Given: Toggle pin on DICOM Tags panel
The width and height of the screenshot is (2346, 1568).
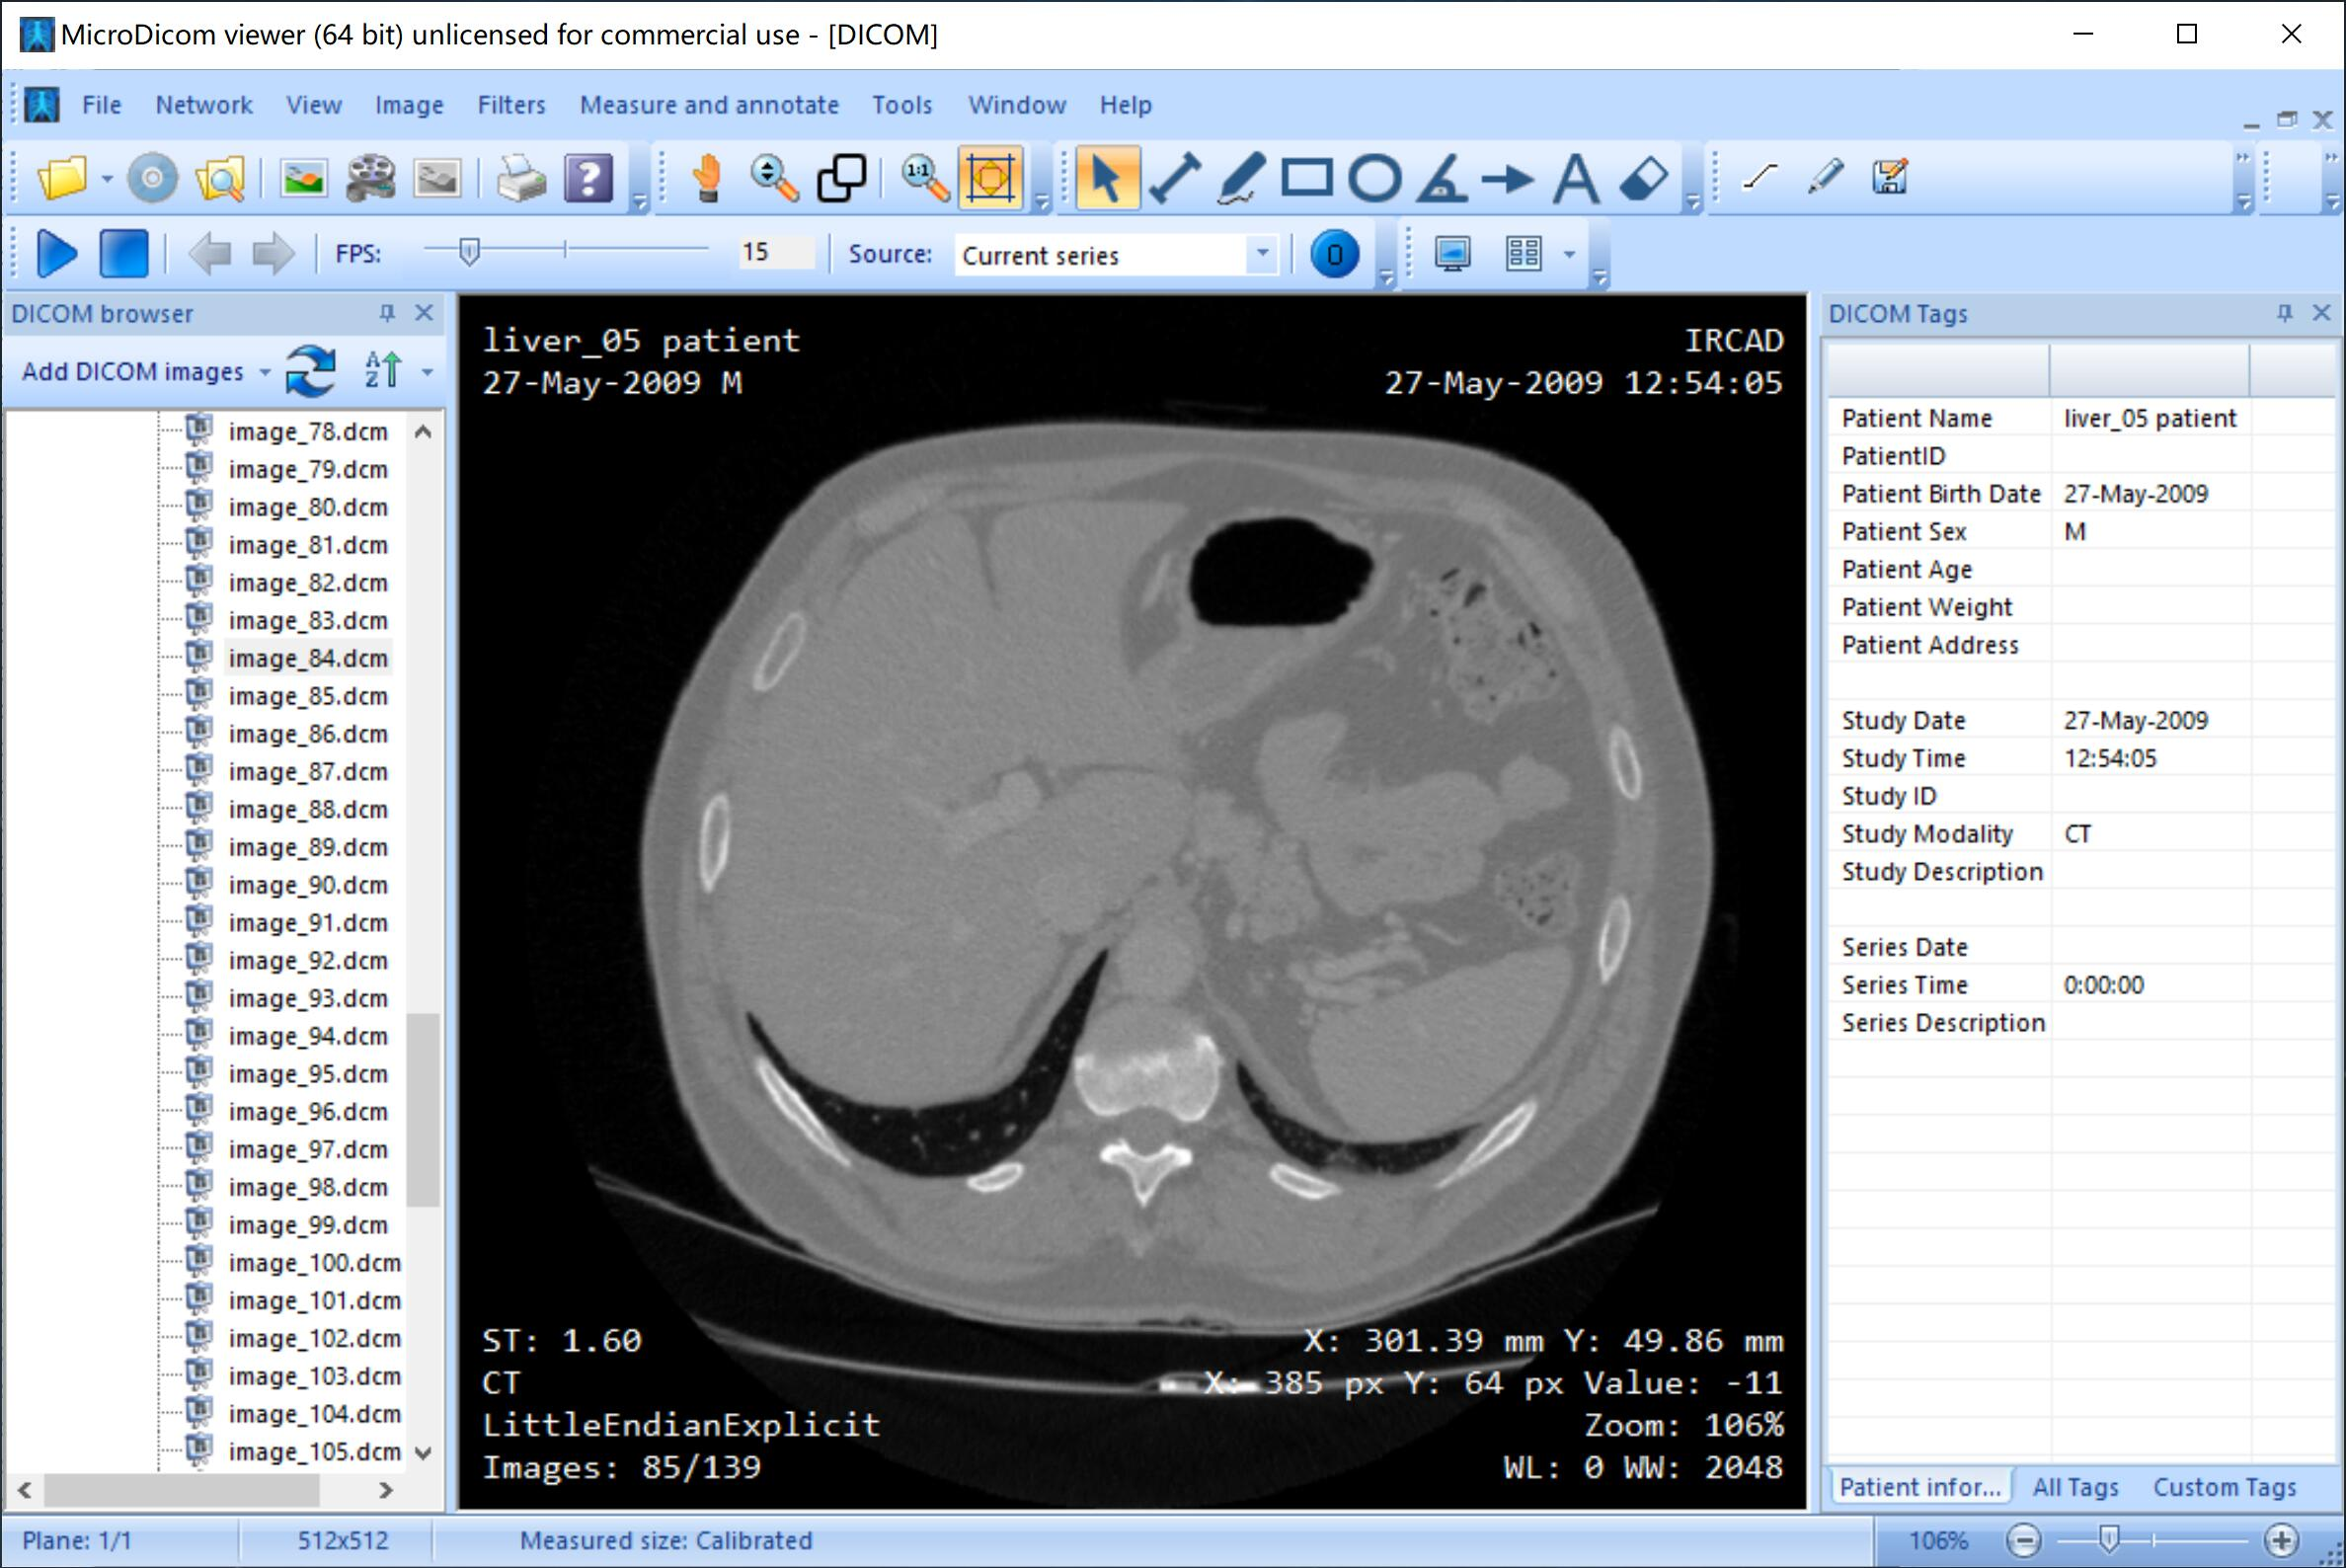Looking at the screenshot, I should pos(2284,313).
